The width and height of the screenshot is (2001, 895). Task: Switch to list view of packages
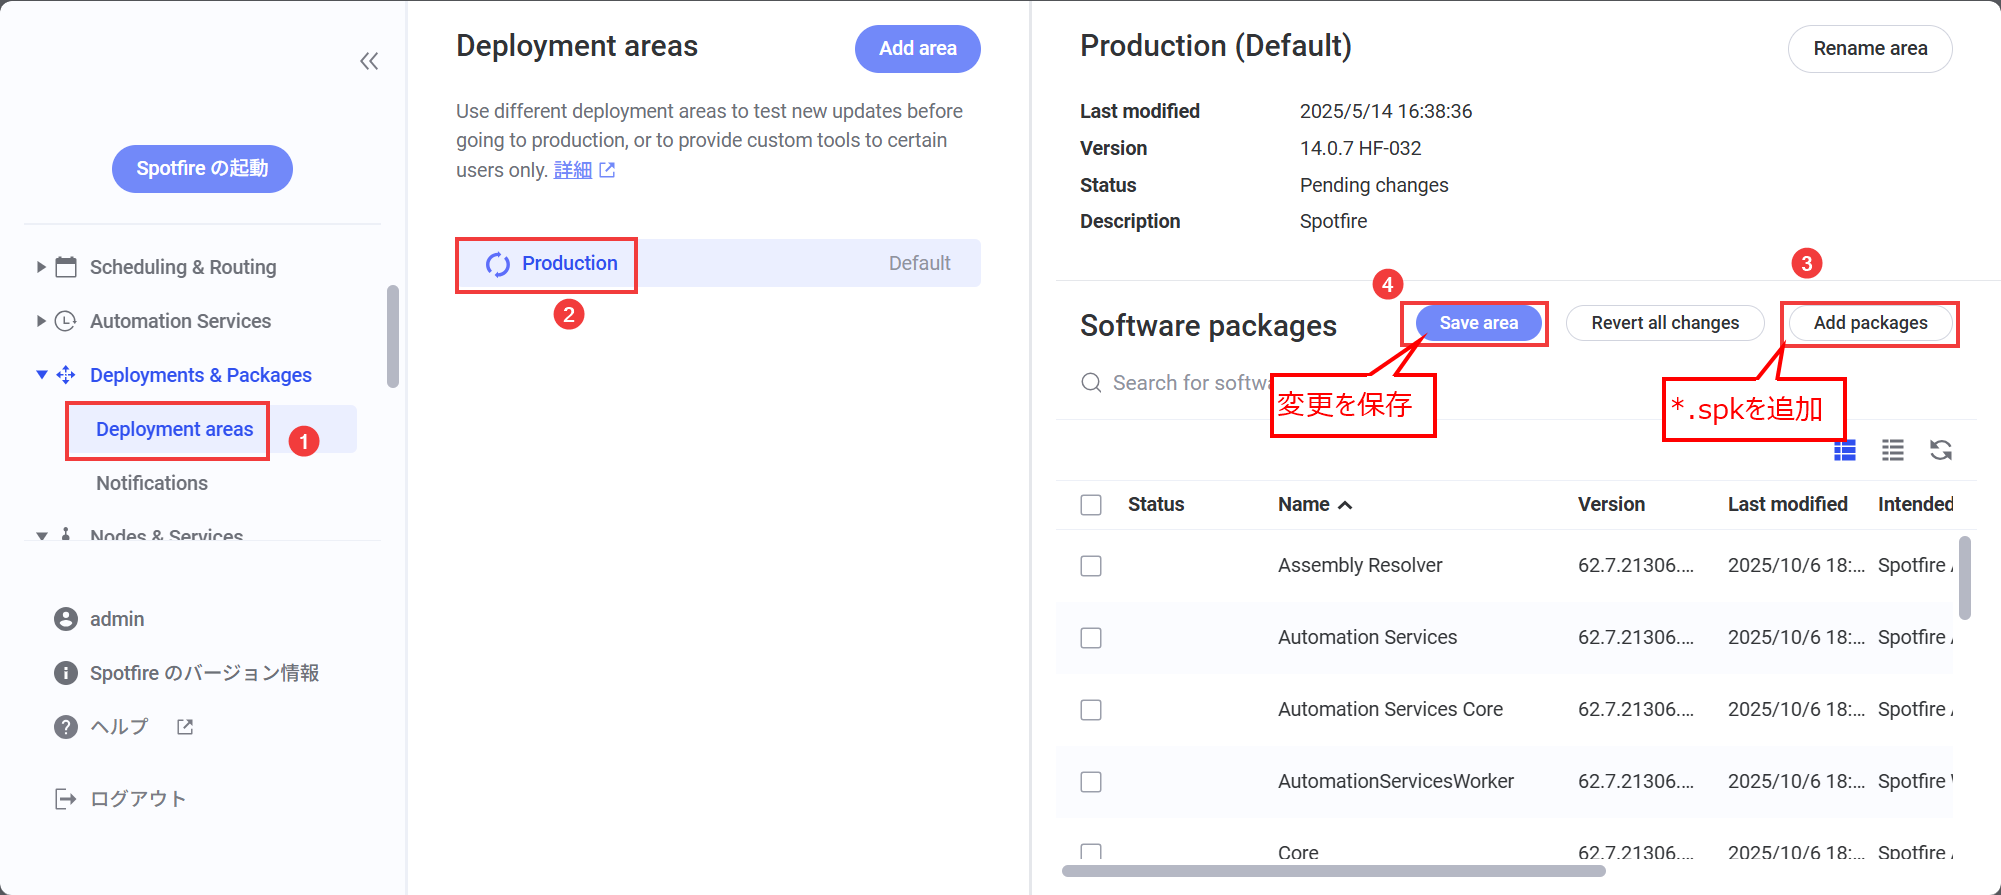(x=1892, y=450)
